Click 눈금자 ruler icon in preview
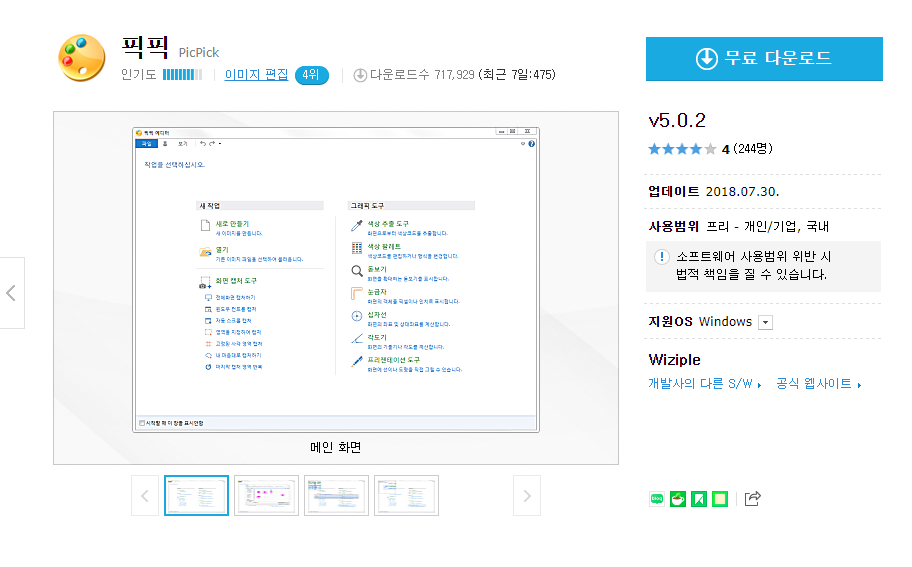The image size is (912, 567). pos(357,294)
